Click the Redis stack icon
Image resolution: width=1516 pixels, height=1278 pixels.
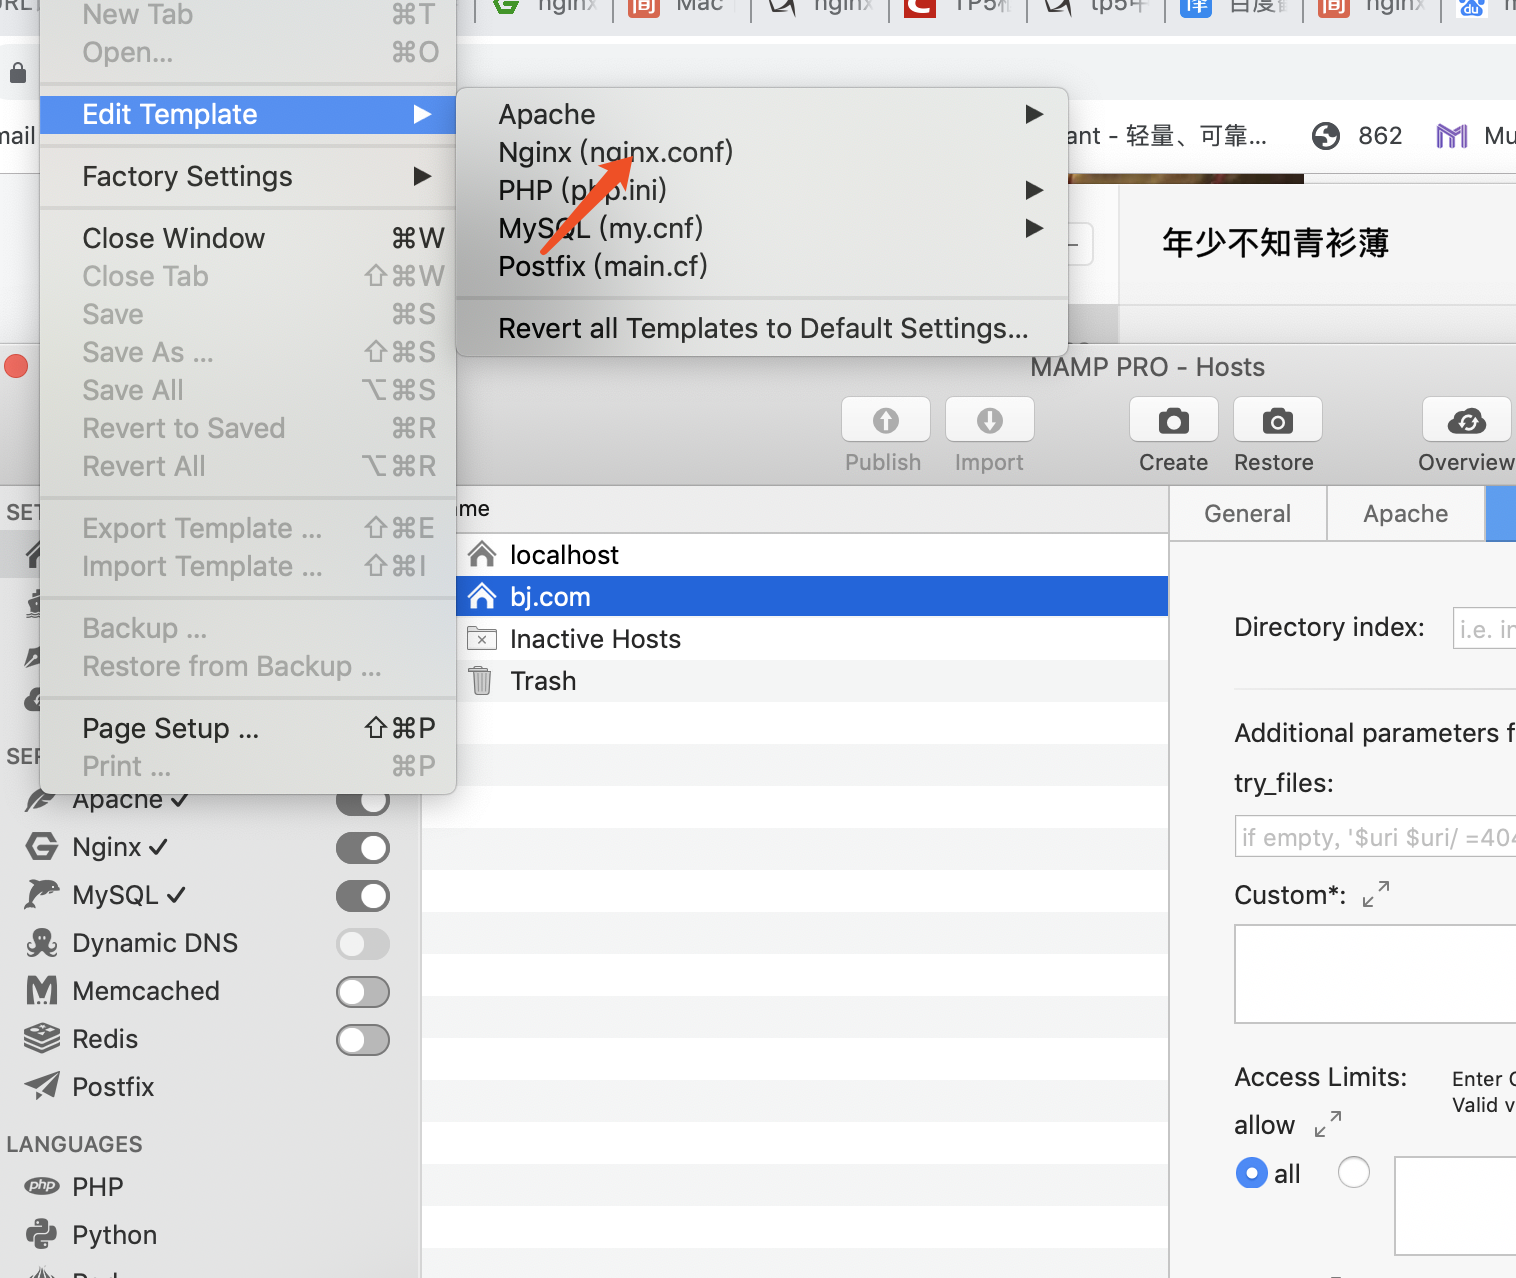[x=41, y=1038]
